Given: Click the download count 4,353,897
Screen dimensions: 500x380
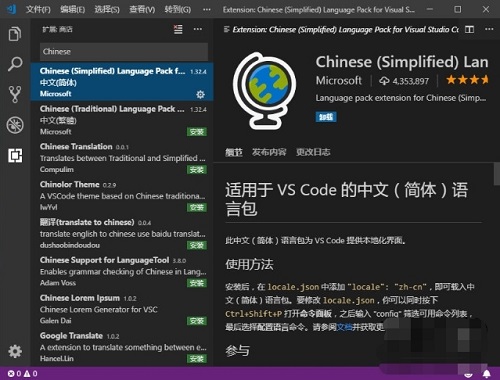Looking at the screenshot, I should pos(404,81).
